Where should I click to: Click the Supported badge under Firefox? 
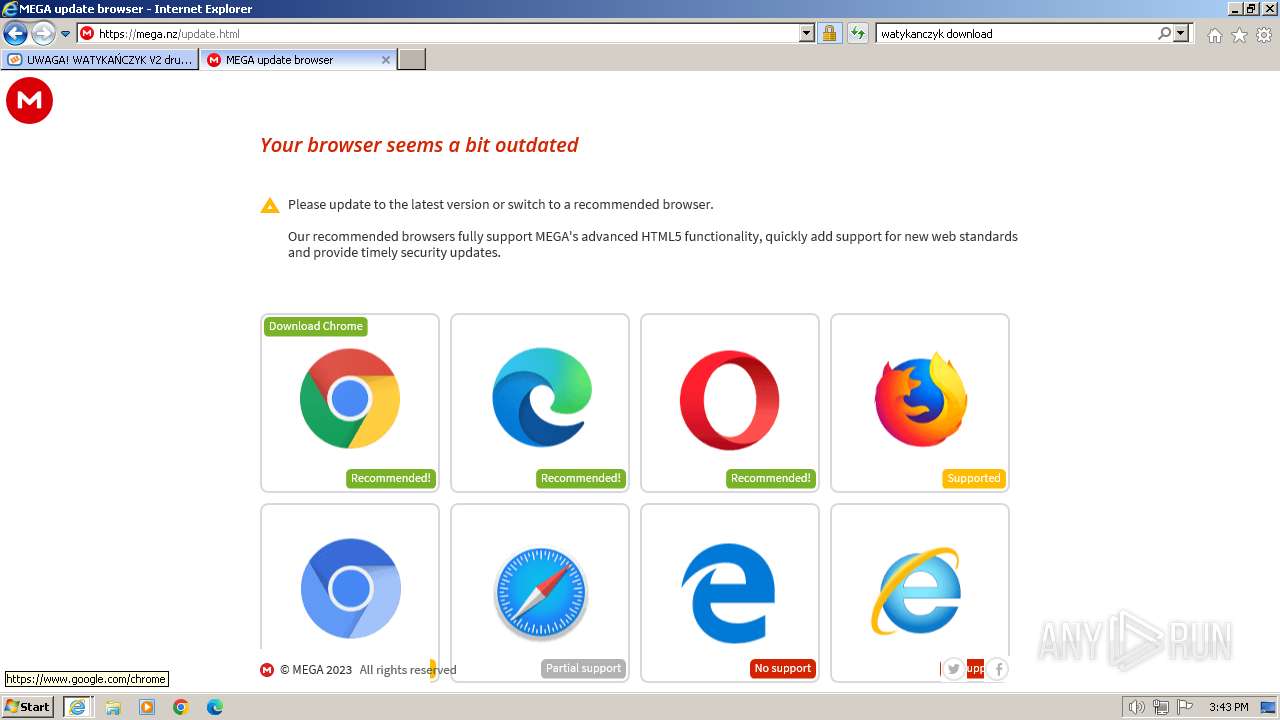tap(974, 478)
